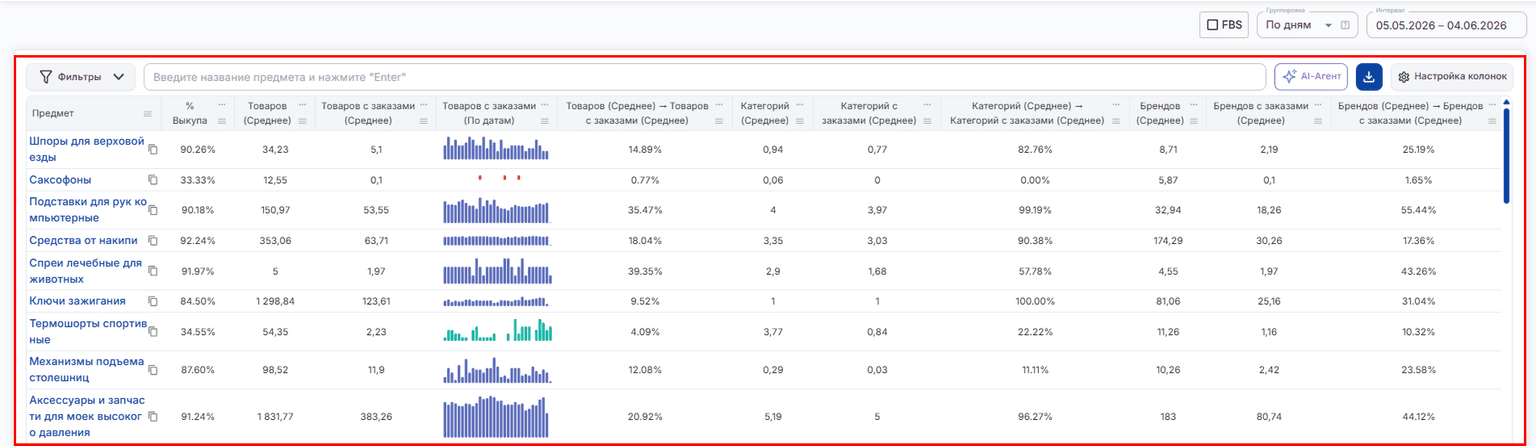This screenshot has height=446, width=1536.
Task: Click the vertical table scrollbar
Action: pyautogui.click(x=1506, y=155)
